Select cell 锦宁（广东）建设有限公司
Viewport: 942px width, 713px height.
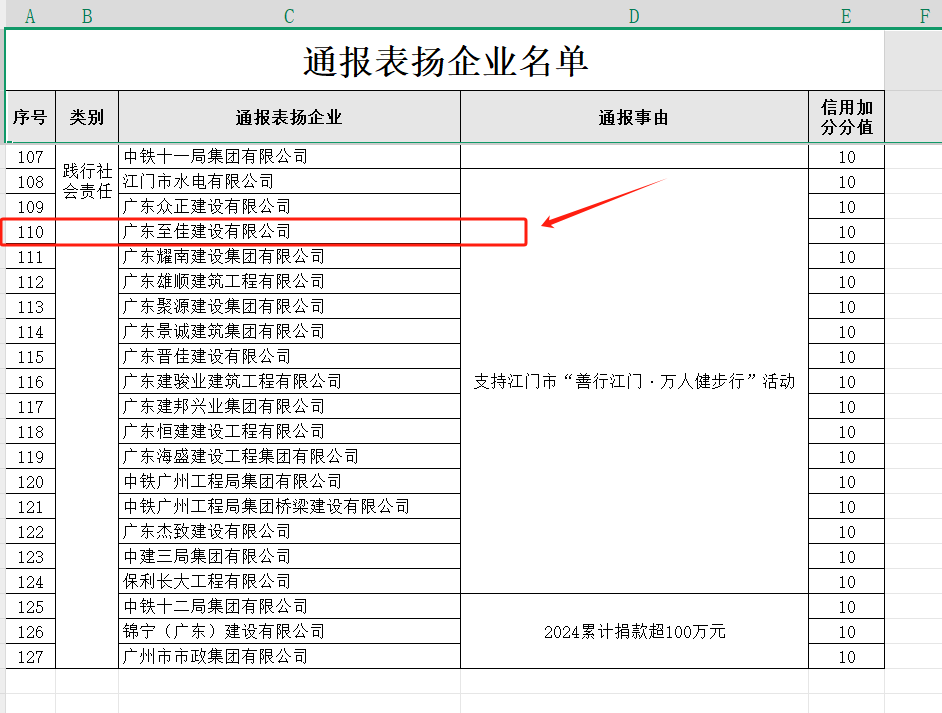click(289, 631)
